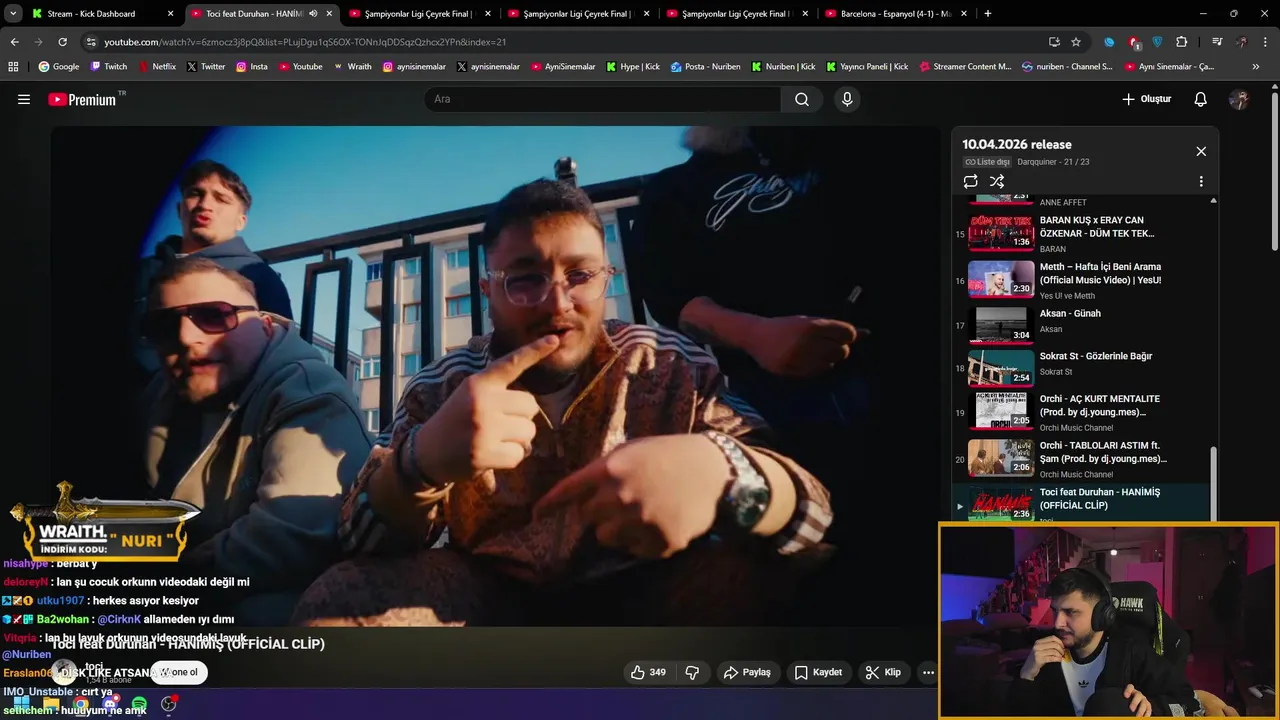Open the Hype | Kick bookmark
Image resolution: width=1280 pixels, height=720 pixels.
tap(633, 67)
